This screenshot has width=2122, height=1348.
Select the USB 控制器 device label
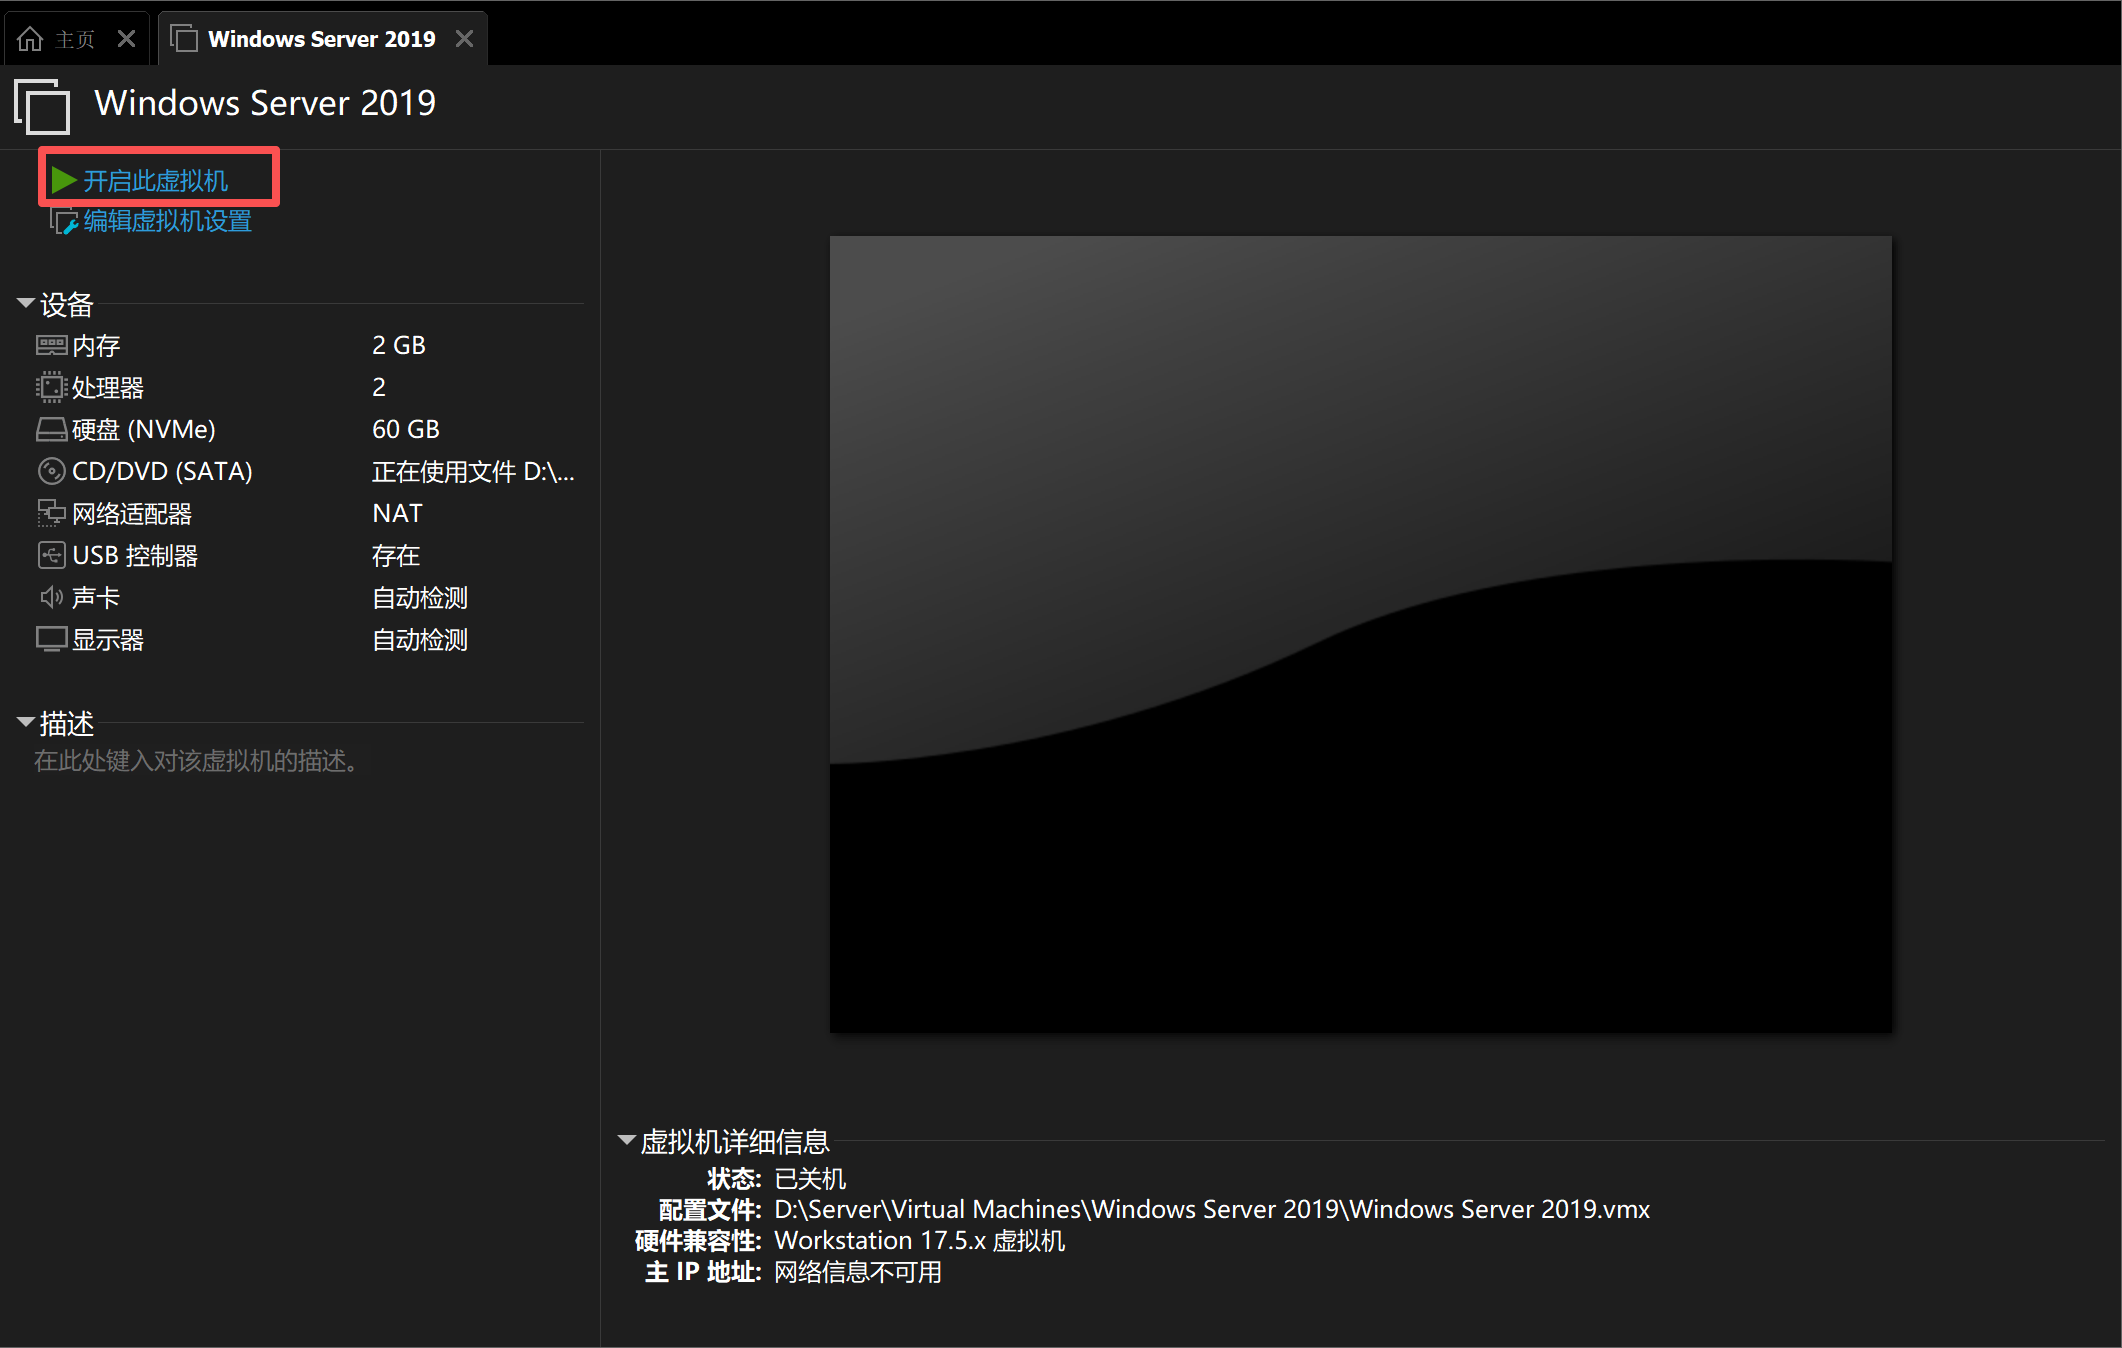(x=135, y=556)
